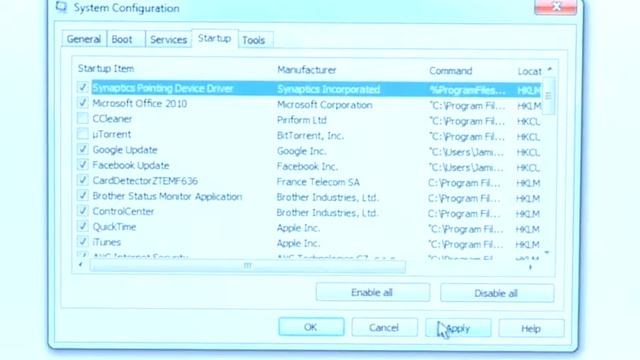640x360 pixels.
Task: Uncheck Brother Status Monitor Application checkbox
Action: click(82, 196)
